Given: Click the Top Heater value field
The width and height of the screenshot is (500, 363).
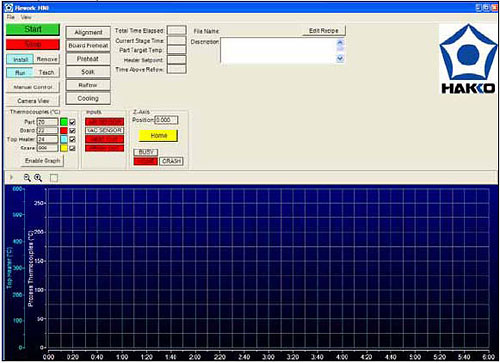Looking at the screenshot, I should [47, 139].
